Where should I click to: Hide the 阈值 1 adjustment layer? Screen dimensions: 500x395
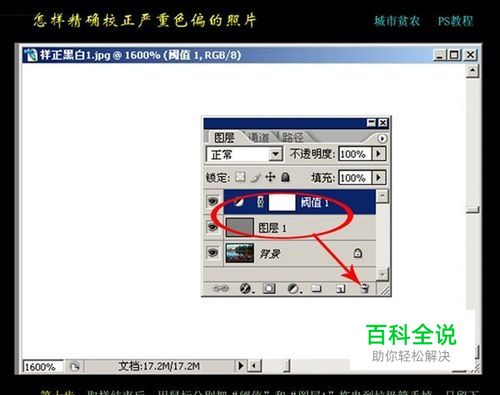(213, 201)
